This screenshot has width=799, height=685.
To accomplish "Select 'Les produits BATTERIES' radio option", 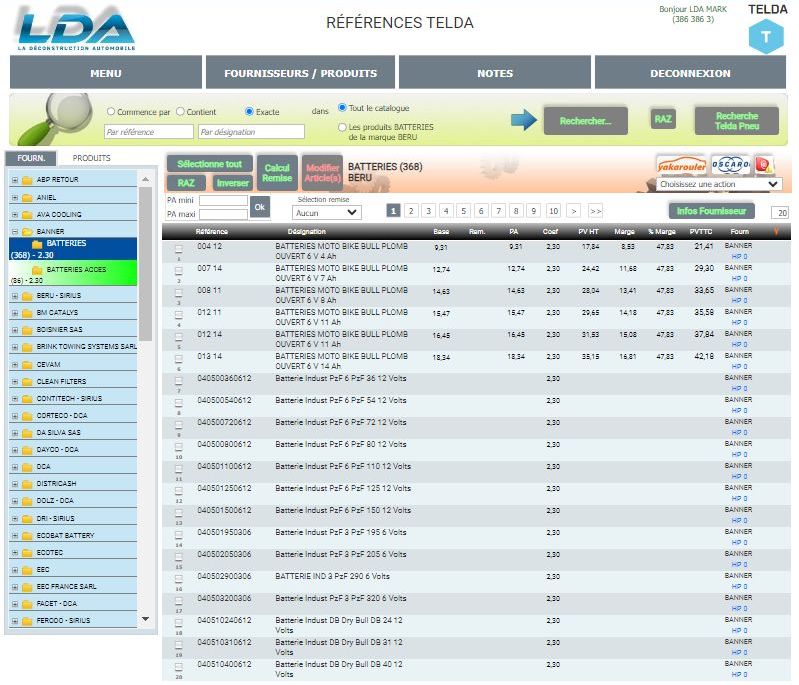I will [x=342, y=128].
